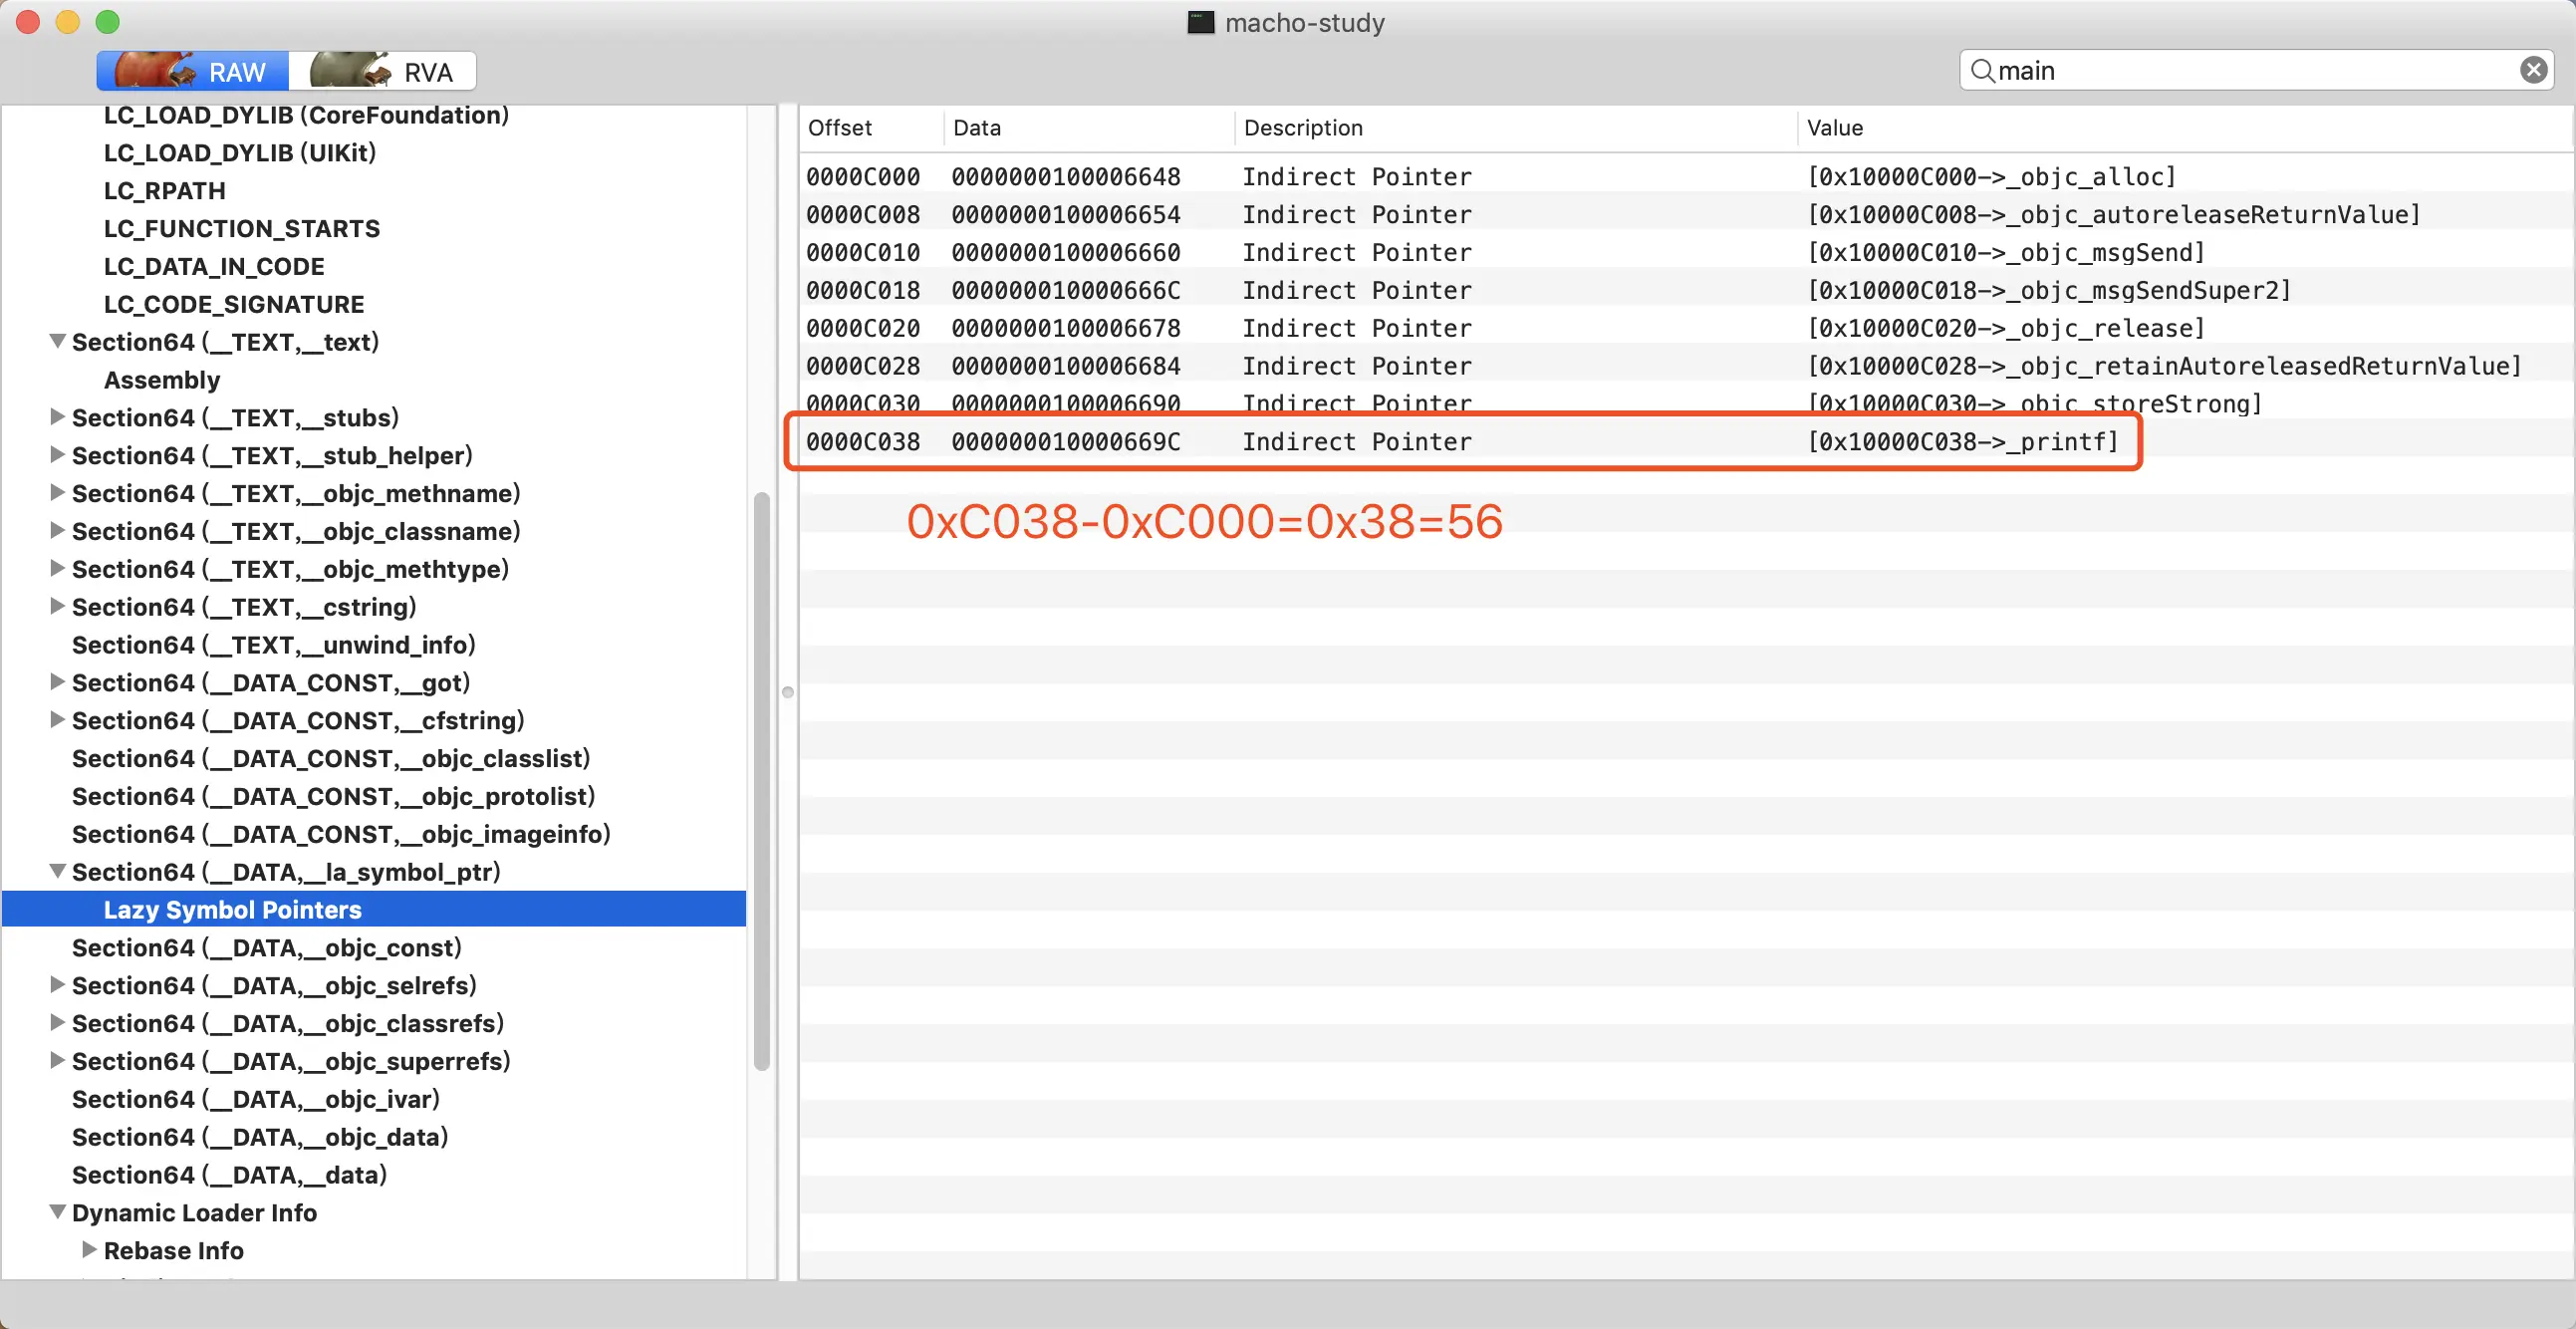This screenshot has height=1329, width=2576.
Task: Expand the Rebase Info node
Action: (89, 1249)
